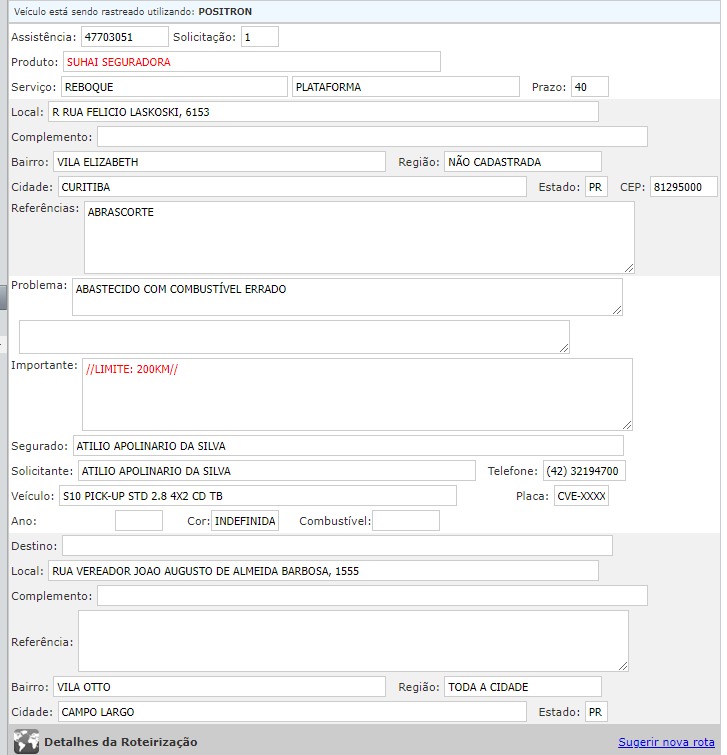This screenshot has height=755, width=727.
Task: Grab the resize handle of Importante textarea
Action: click(627, 424)
